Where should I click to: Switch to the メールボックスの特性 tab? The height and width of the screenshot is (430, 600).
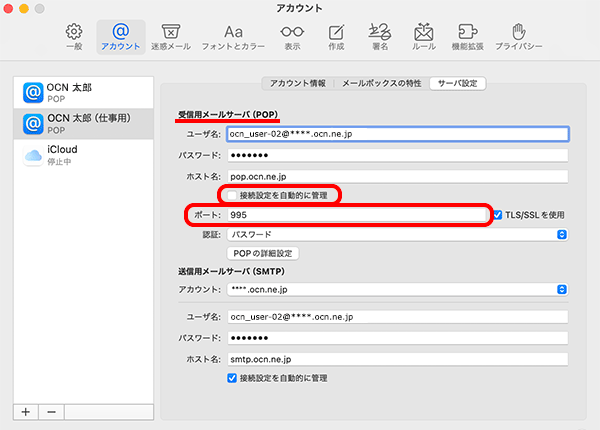382,83
